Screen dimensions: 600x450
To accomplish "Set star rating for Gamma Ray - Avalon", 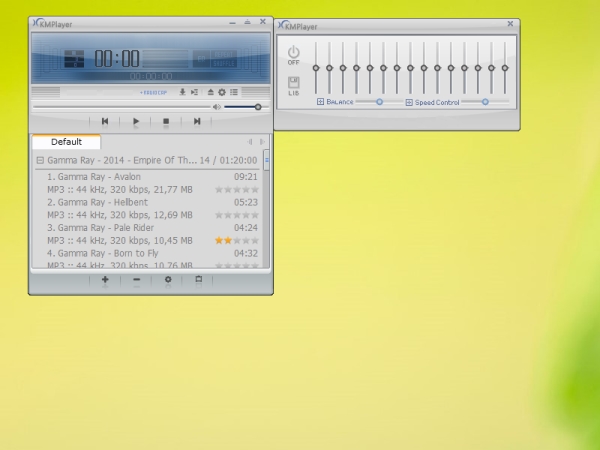I will coord(237,189).
